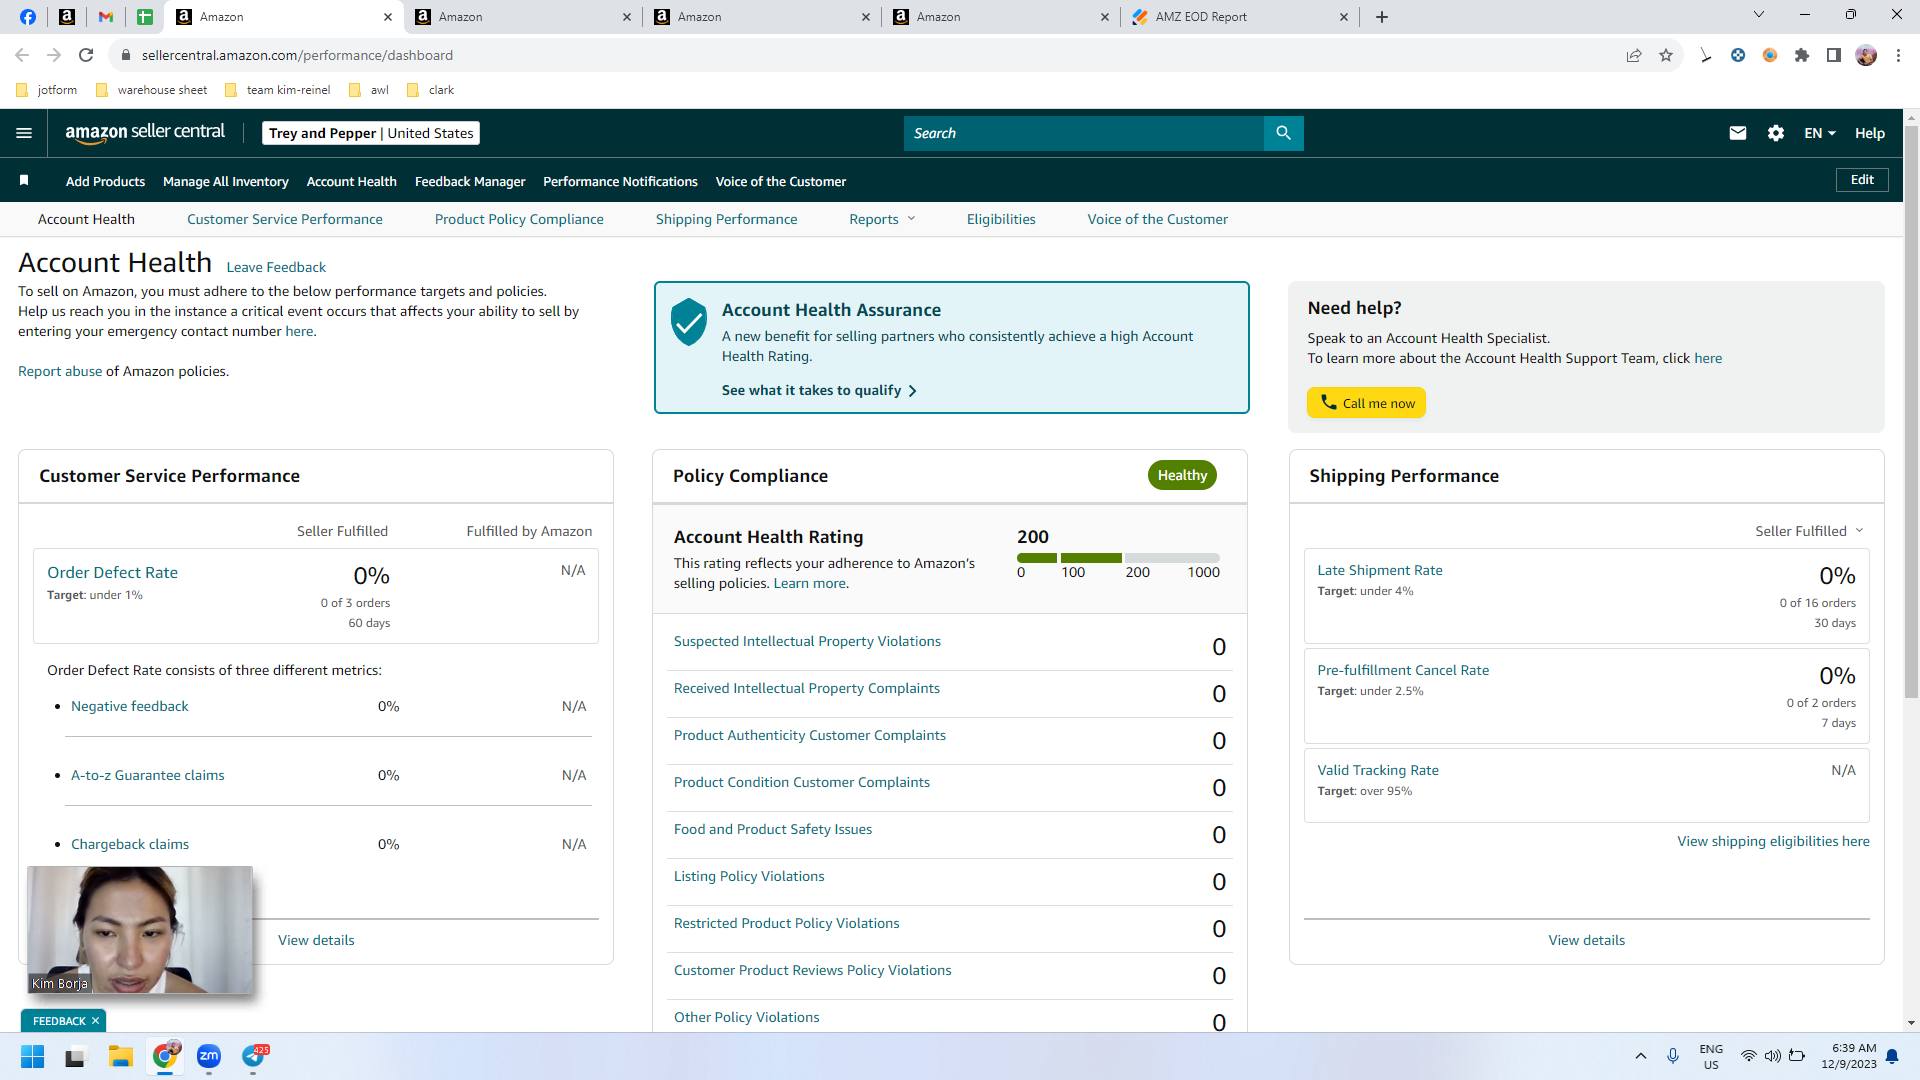Switch to the AMZ EOD Report browser tab
This screenshot has height=1080, width=1920.
pyautogui.click(x=1239, y=17)
